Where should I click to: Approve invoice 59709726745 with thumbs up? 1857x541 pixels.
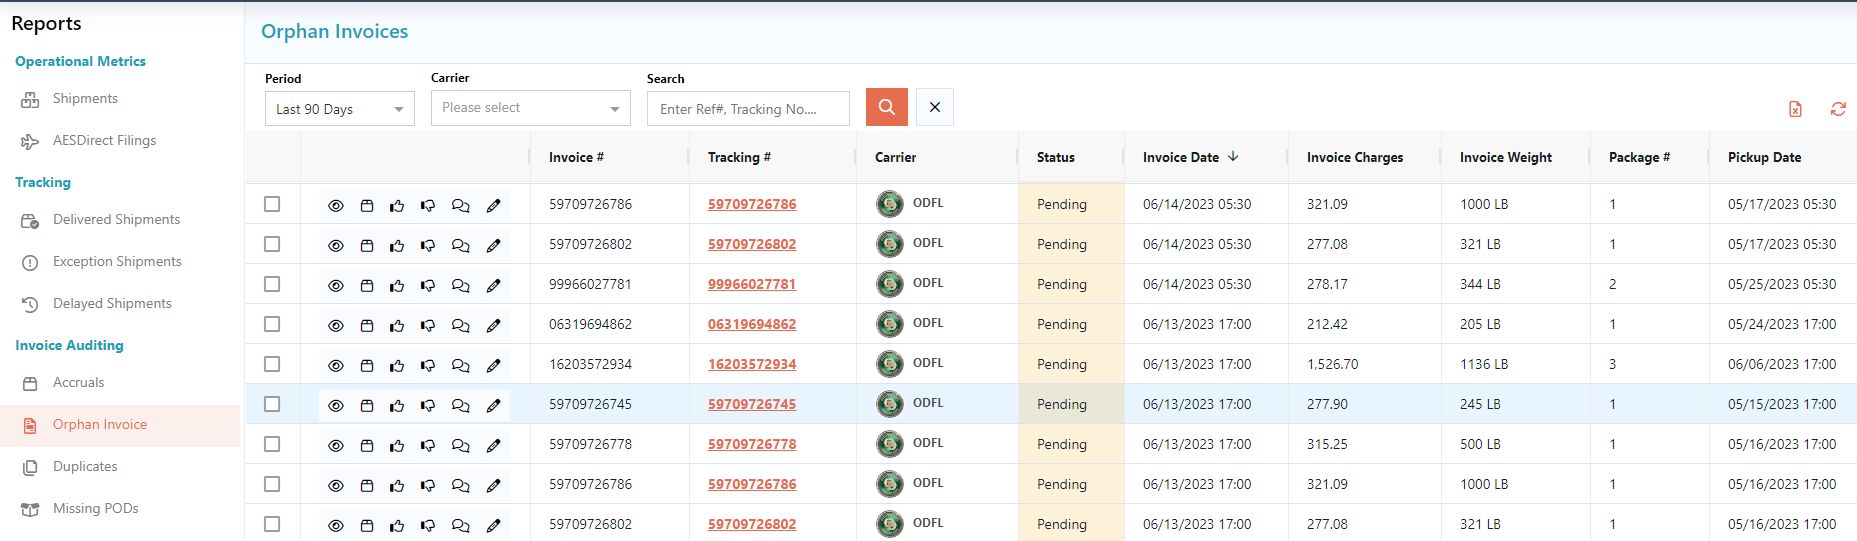pyautogui.click(x=397, y=405)
